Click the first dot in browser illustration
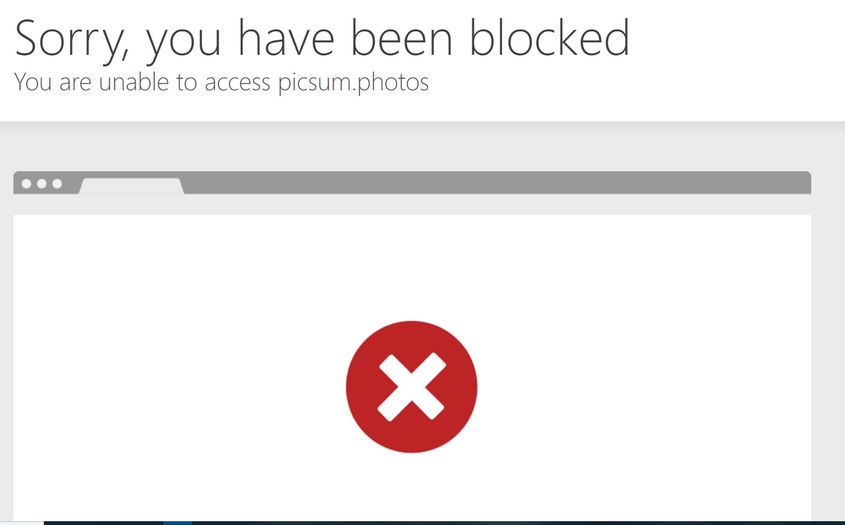 pos(26,184)
